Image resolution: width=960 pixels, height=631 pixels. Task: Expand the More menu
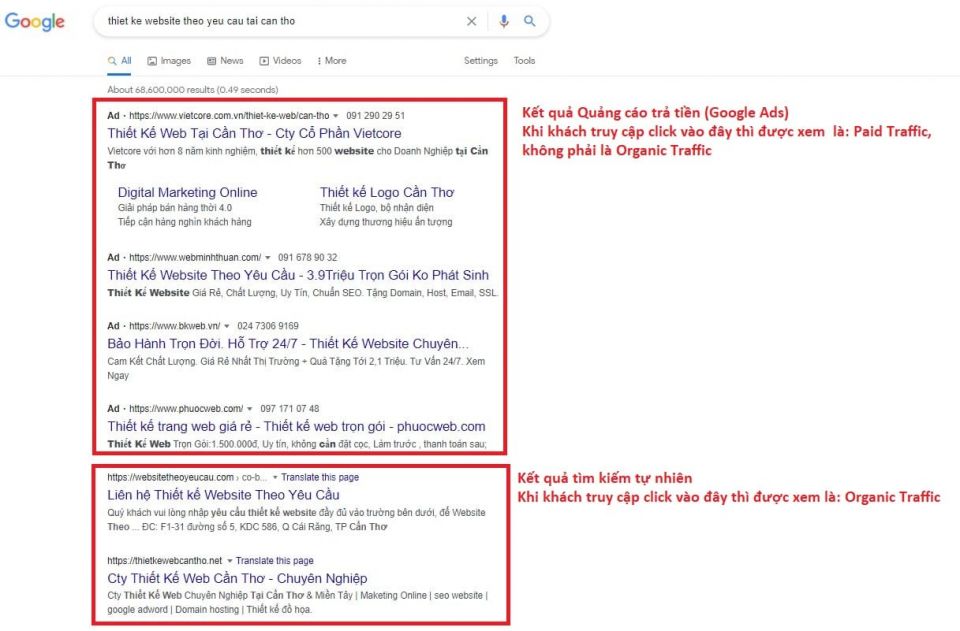point(331,61)
